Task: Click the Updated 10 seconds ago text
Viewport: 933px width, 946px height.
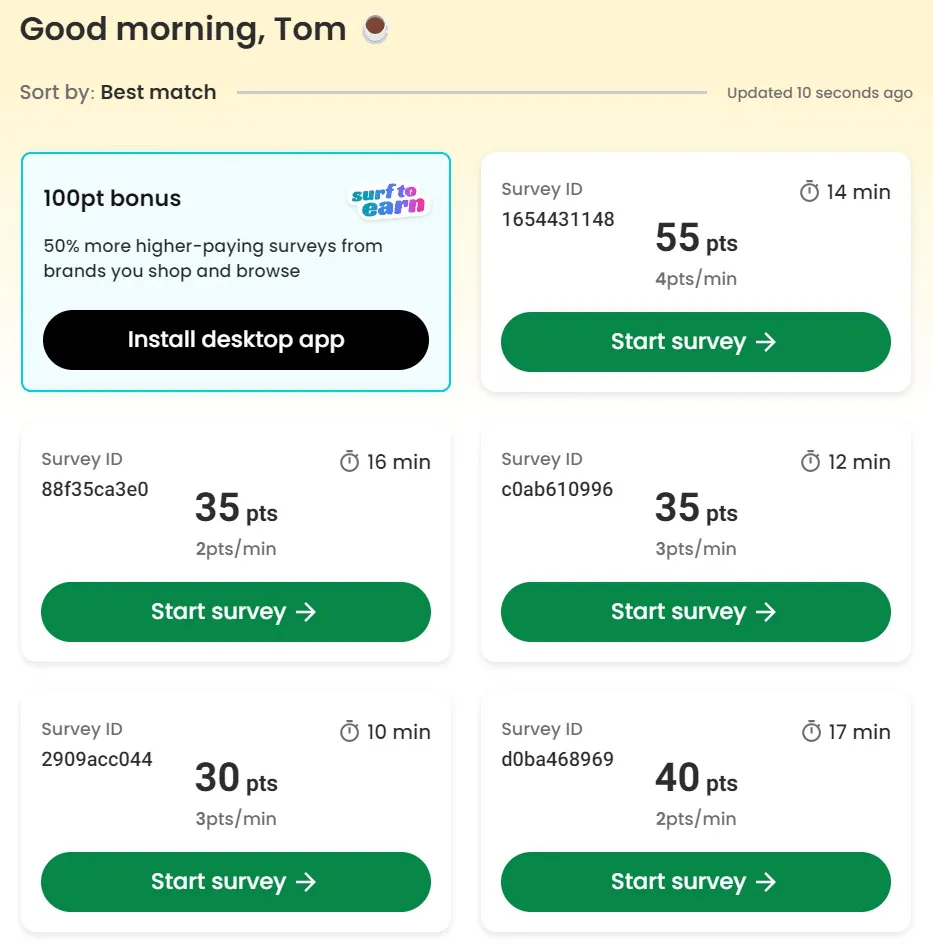Action: point(819,93)
